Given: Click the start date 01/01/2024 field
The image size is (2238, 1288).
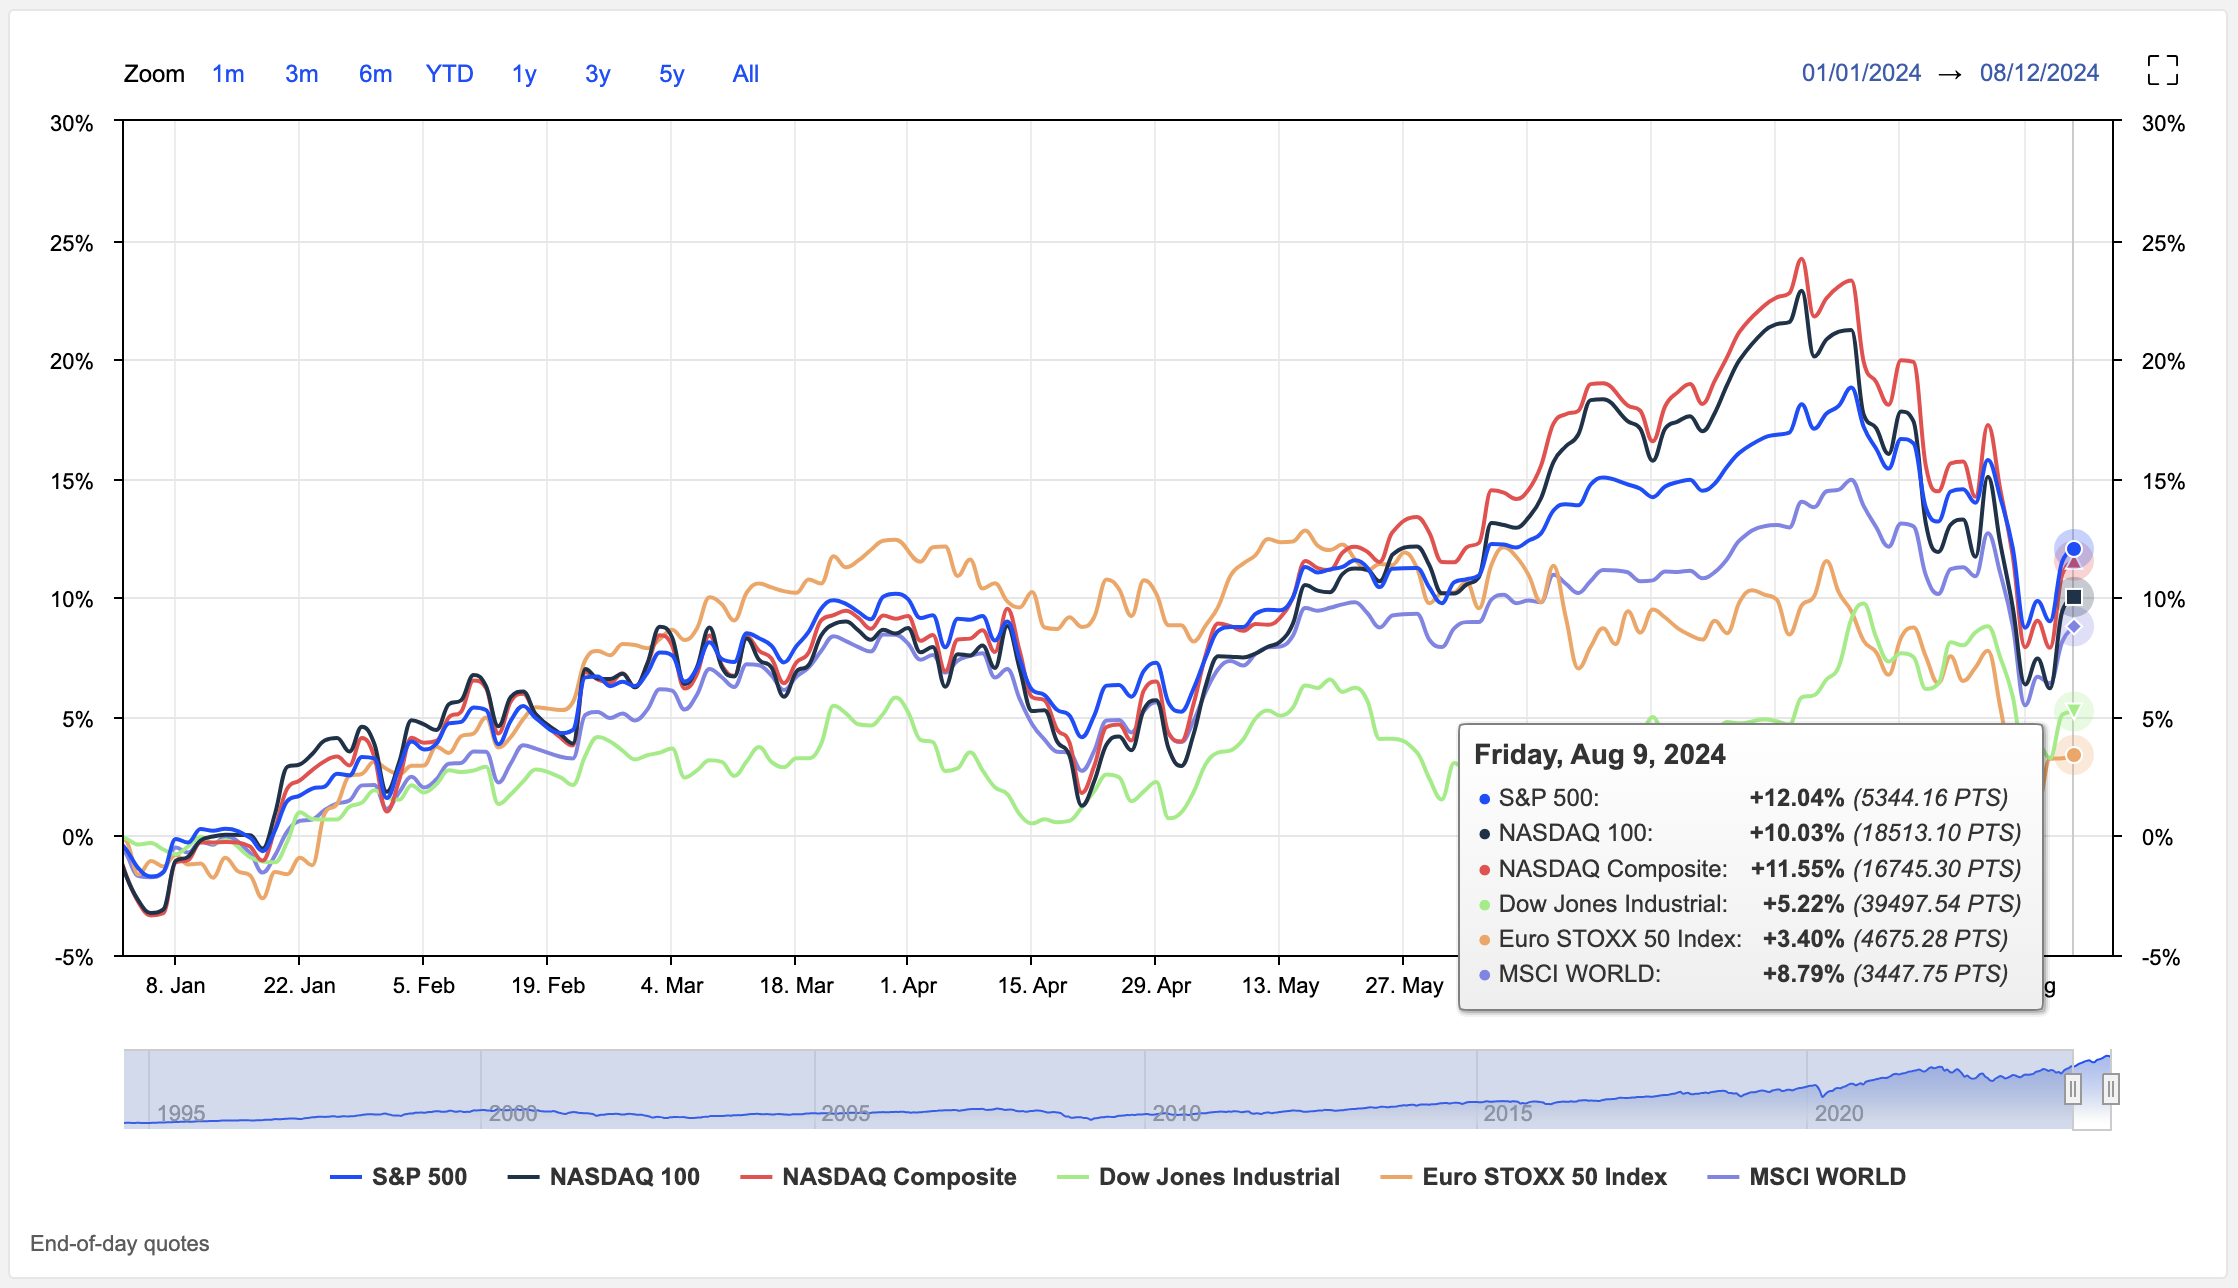Looking at the screenshot, I should (1861, 73).
